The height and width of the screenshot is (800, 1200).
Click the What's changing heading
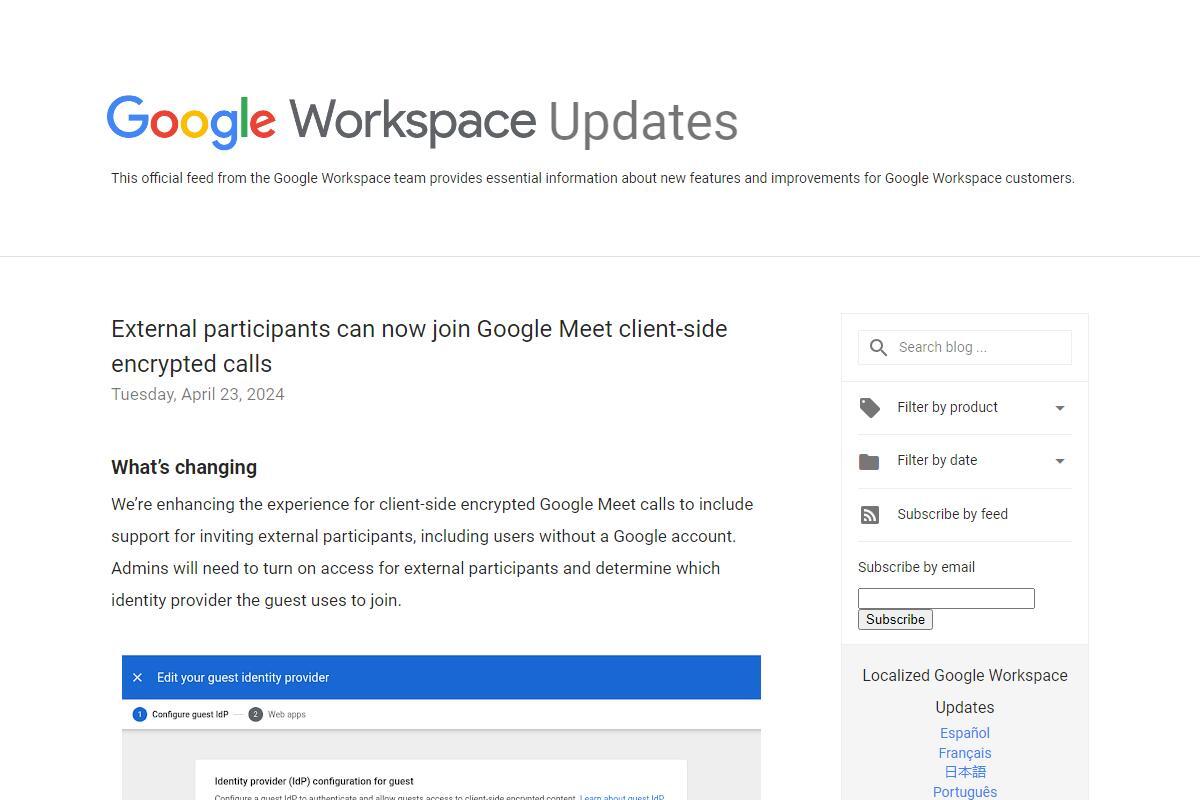coord(184,467)
